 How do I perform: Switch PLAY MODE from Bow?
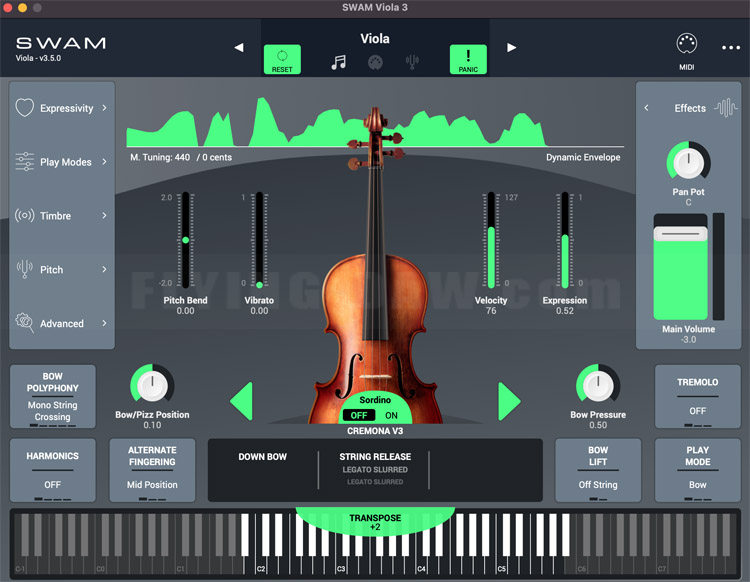click(697, 470)
